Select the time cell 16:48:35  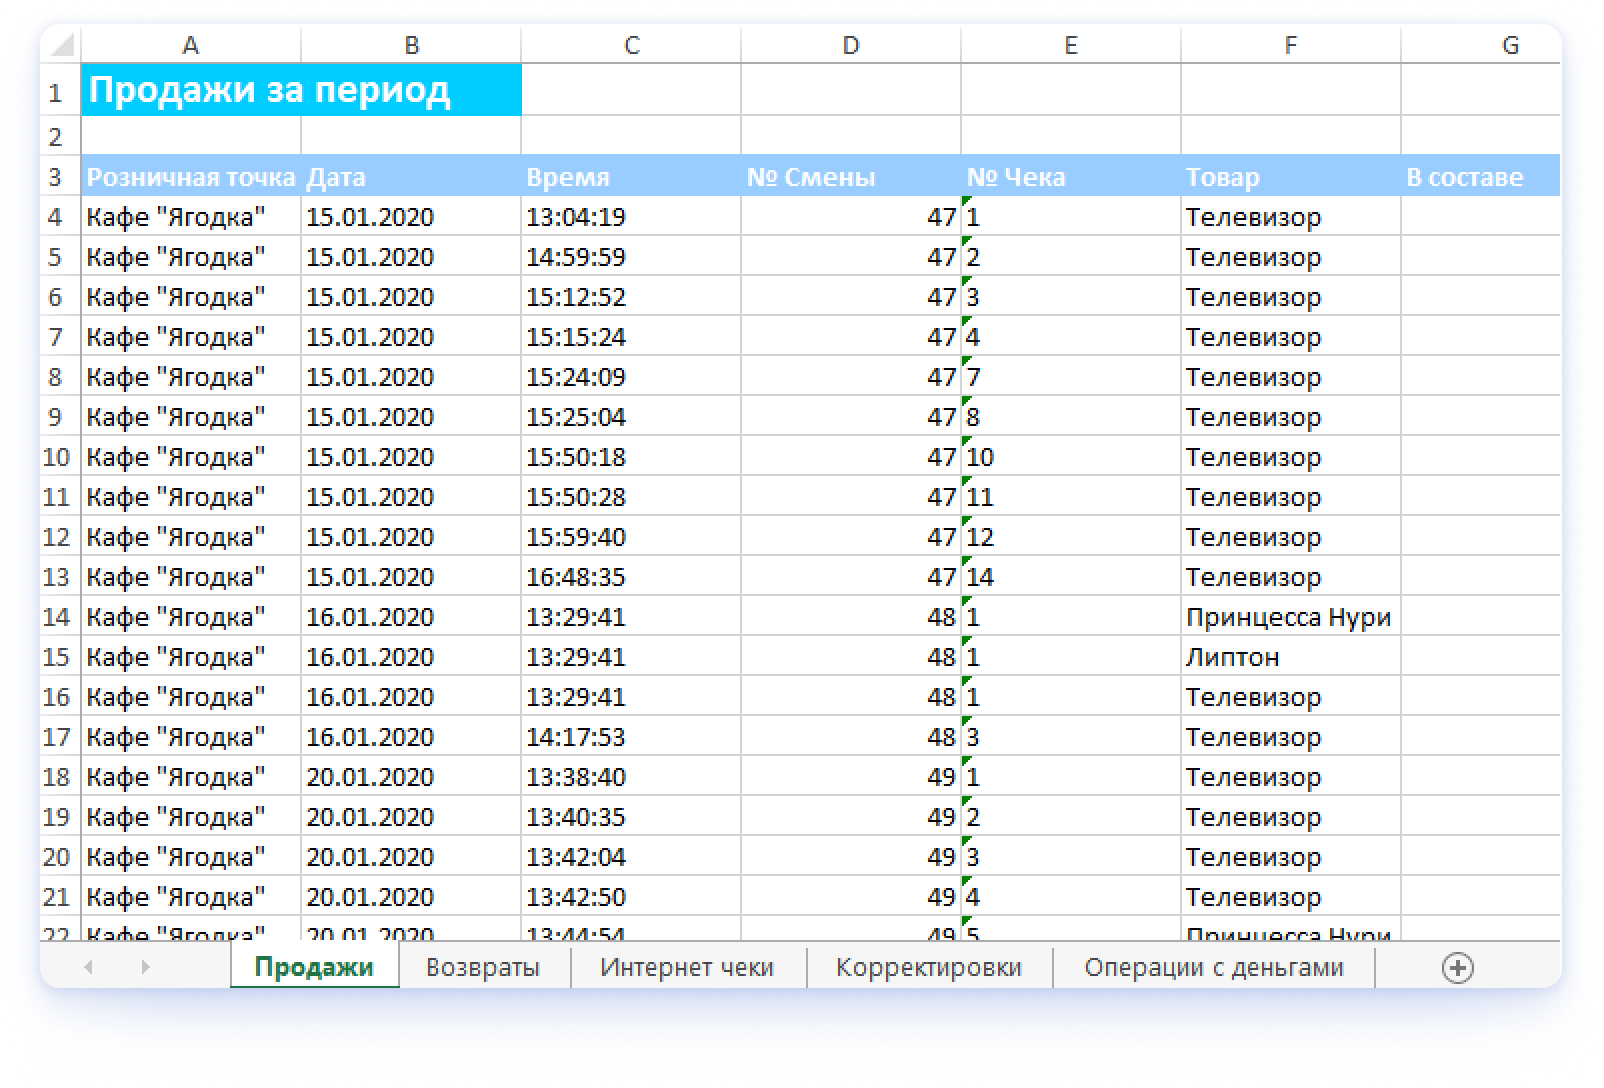click(631, 576)
